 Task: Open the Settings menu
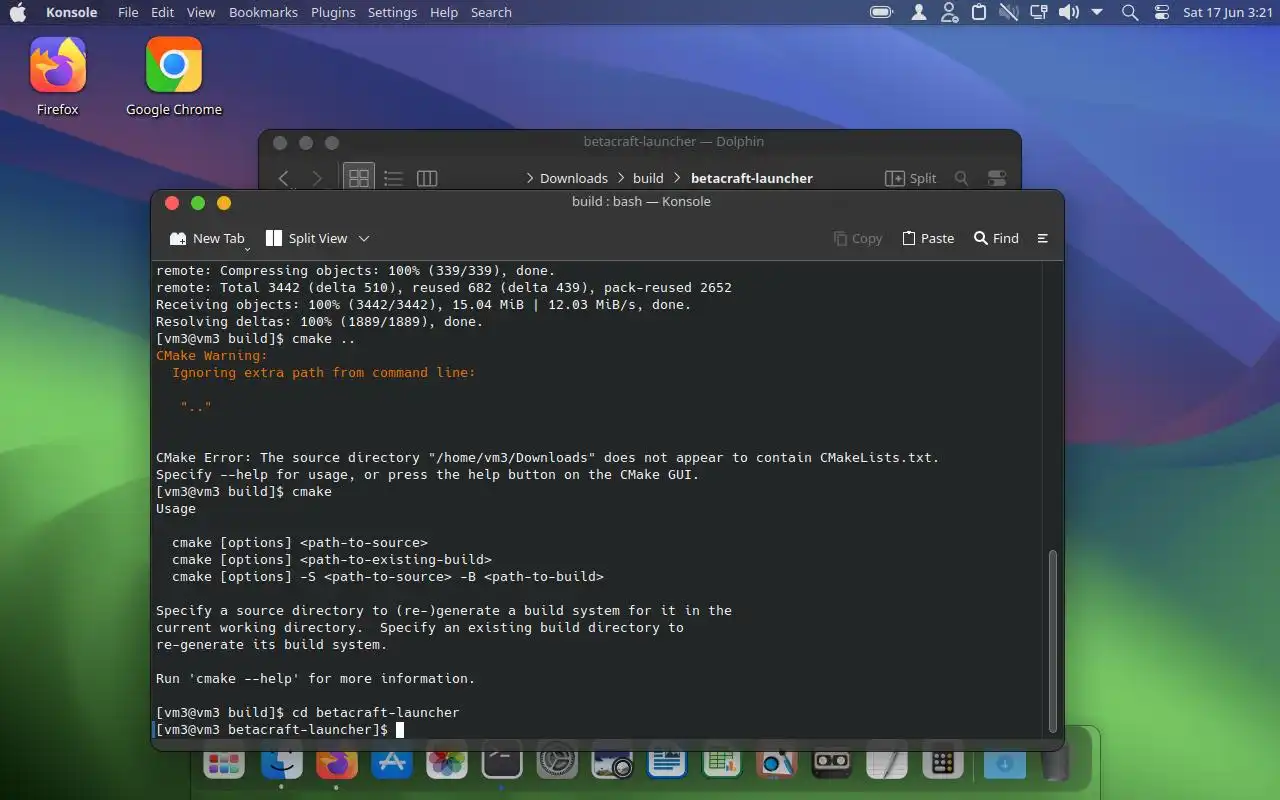pos(392,12)
